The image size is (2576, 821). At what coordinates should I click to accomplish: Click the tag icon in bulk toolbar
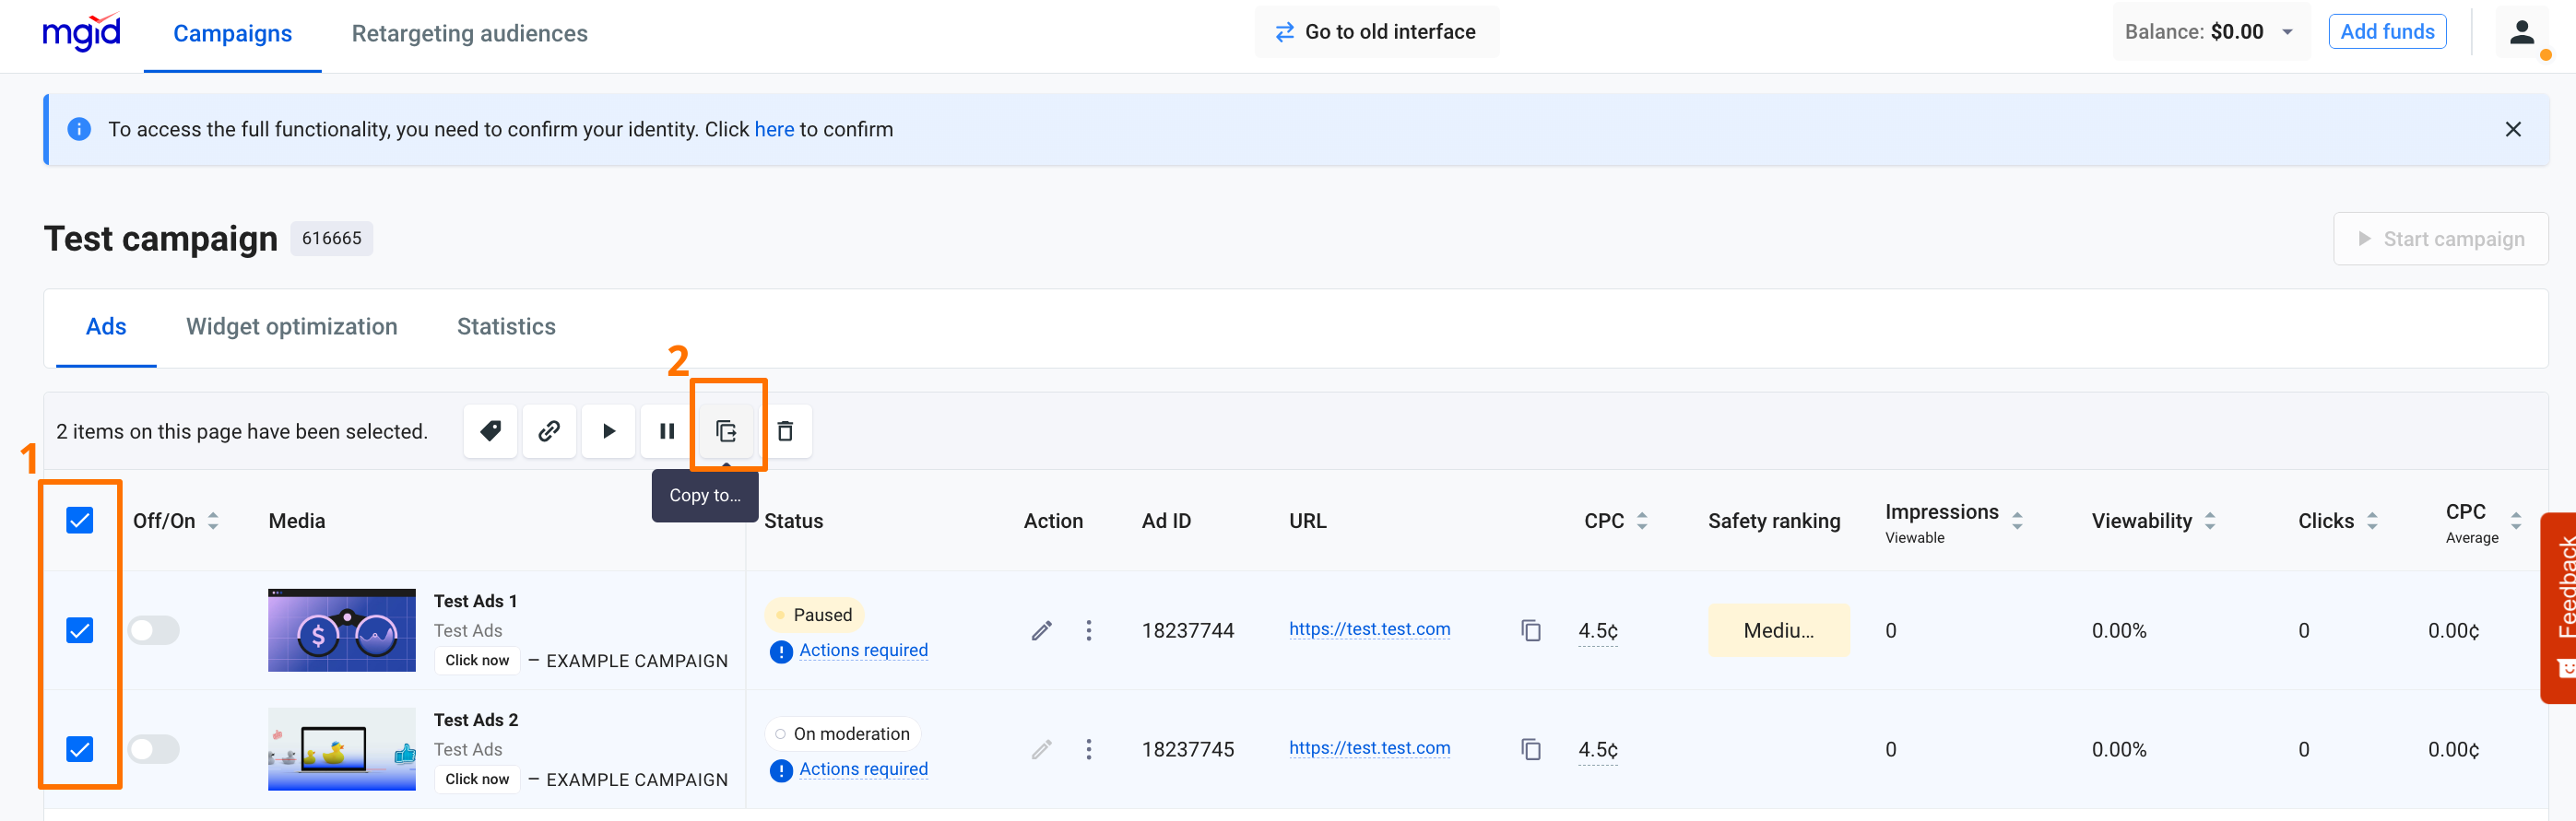pos(490,431)
